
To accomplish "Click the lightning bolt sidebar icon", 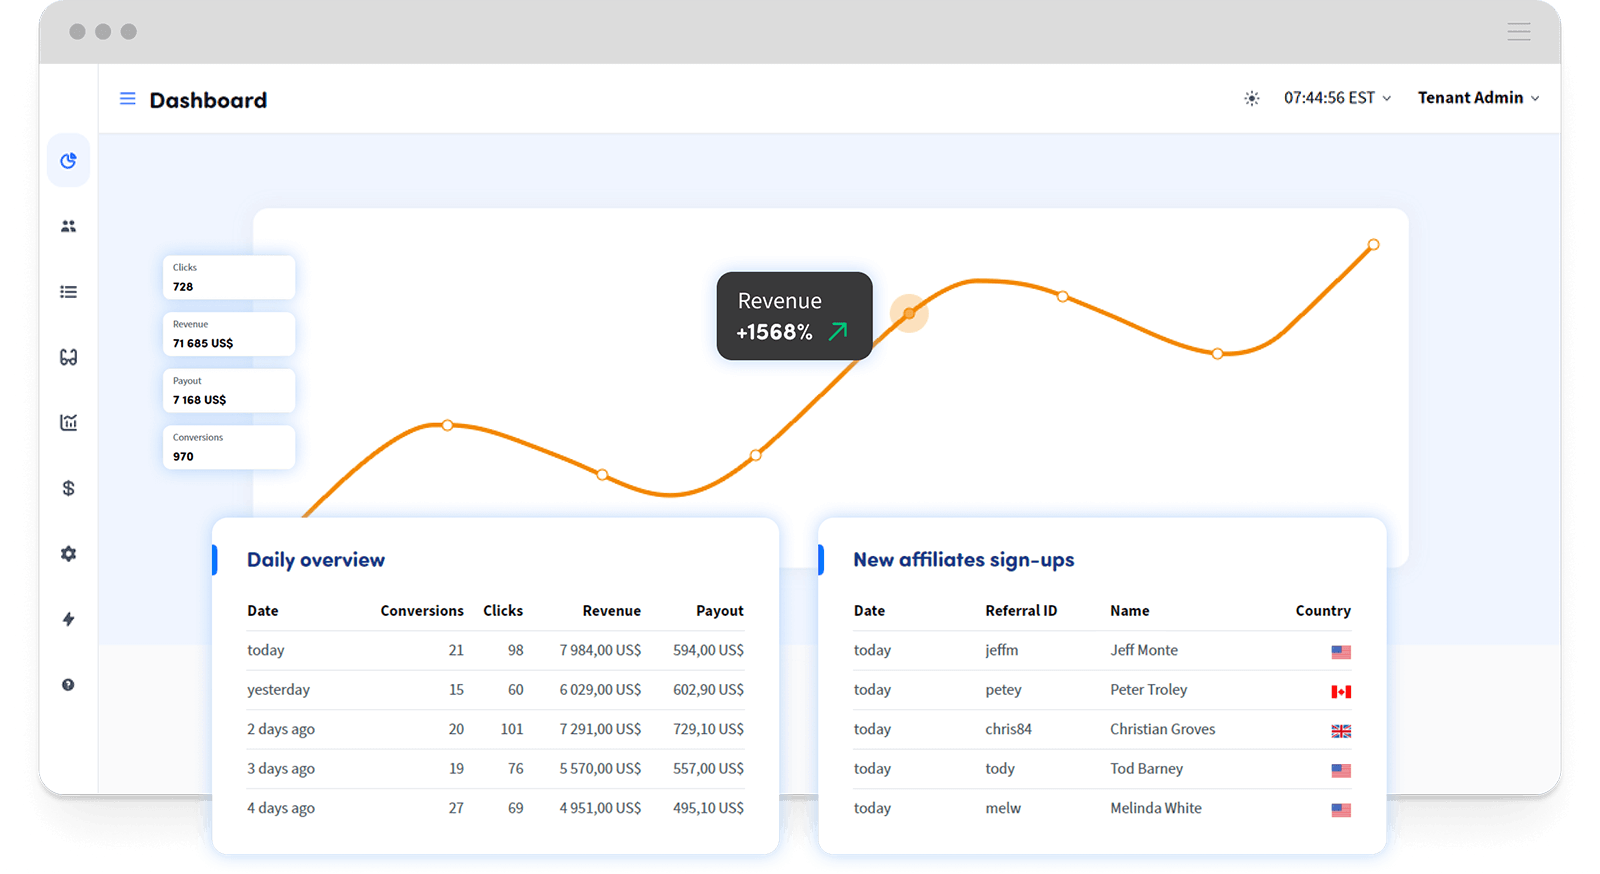I will pyautogui.click(x=68, y=619).
